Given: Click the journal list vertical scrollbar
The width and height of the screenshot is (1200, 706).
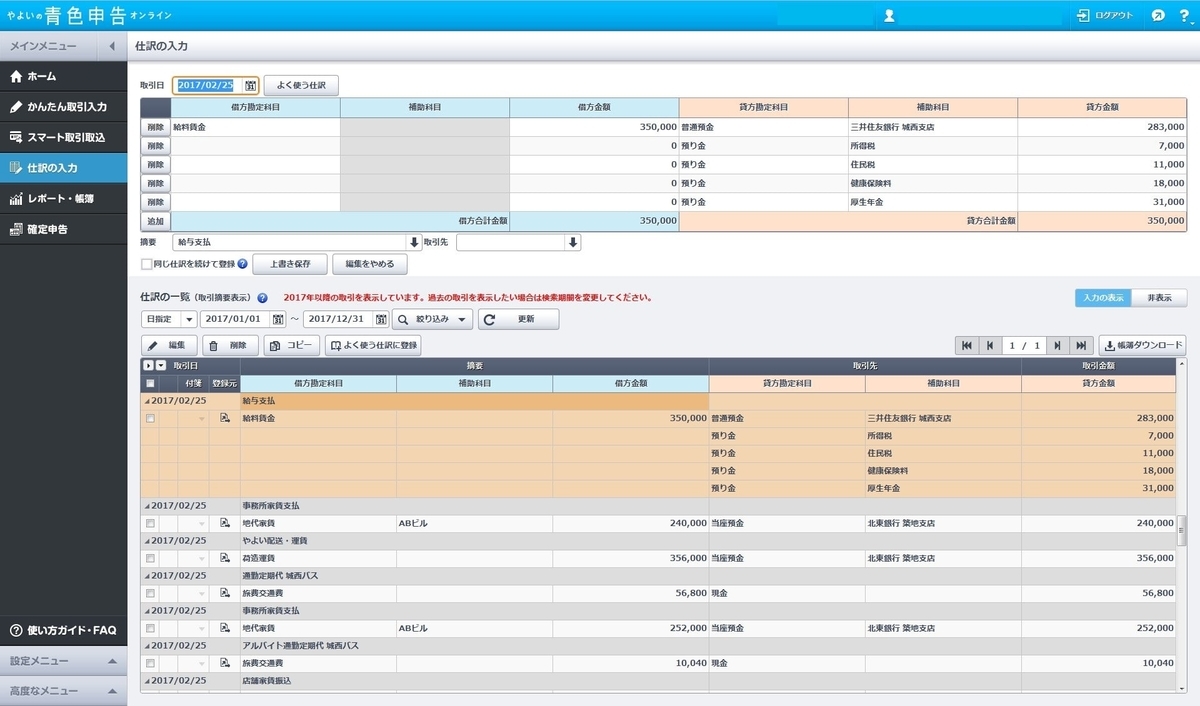Looking at the screenshot, I should pos(1181,529).
